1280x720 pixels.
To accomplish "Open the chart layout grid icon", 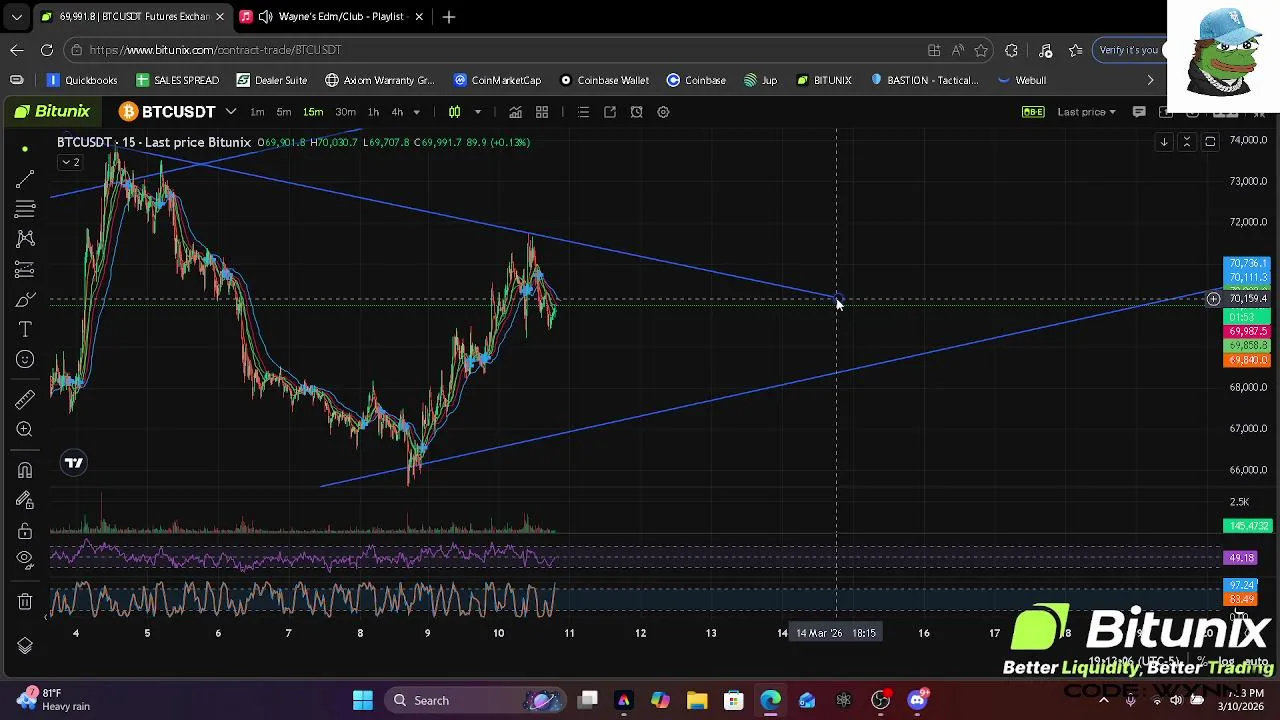I will click(542, 112).
